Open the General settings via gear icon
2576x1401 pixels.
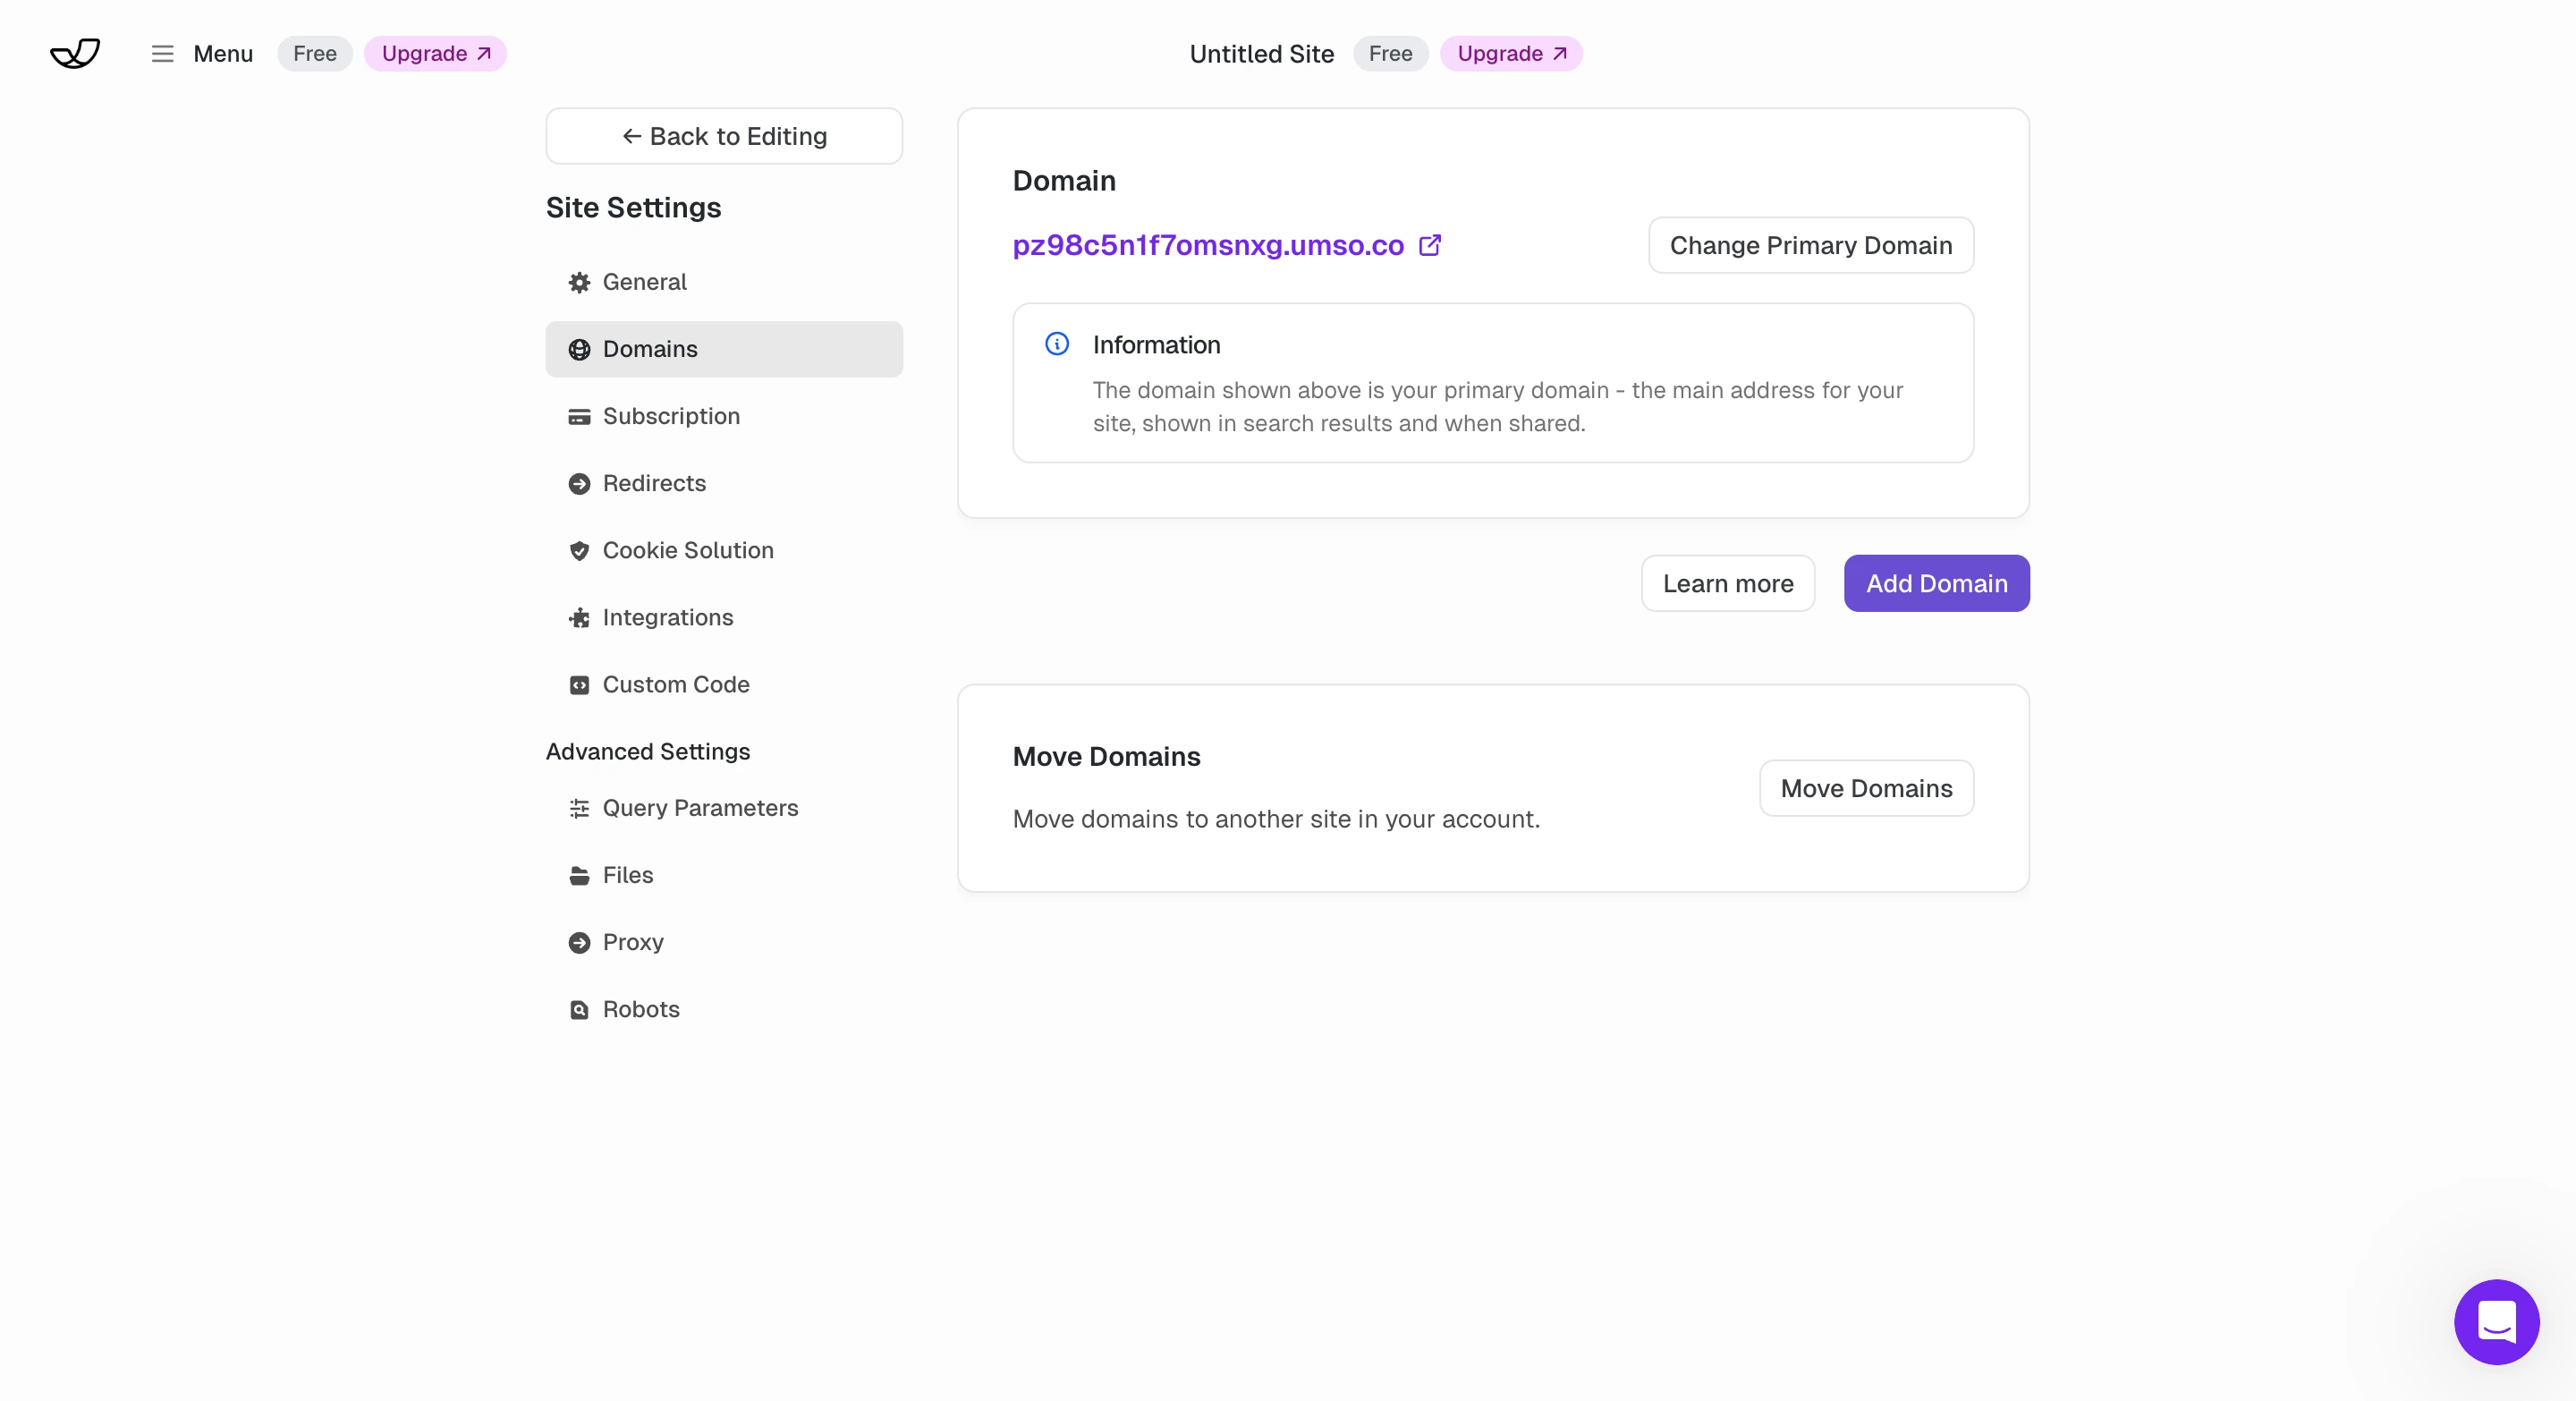[x=580, y=282]
